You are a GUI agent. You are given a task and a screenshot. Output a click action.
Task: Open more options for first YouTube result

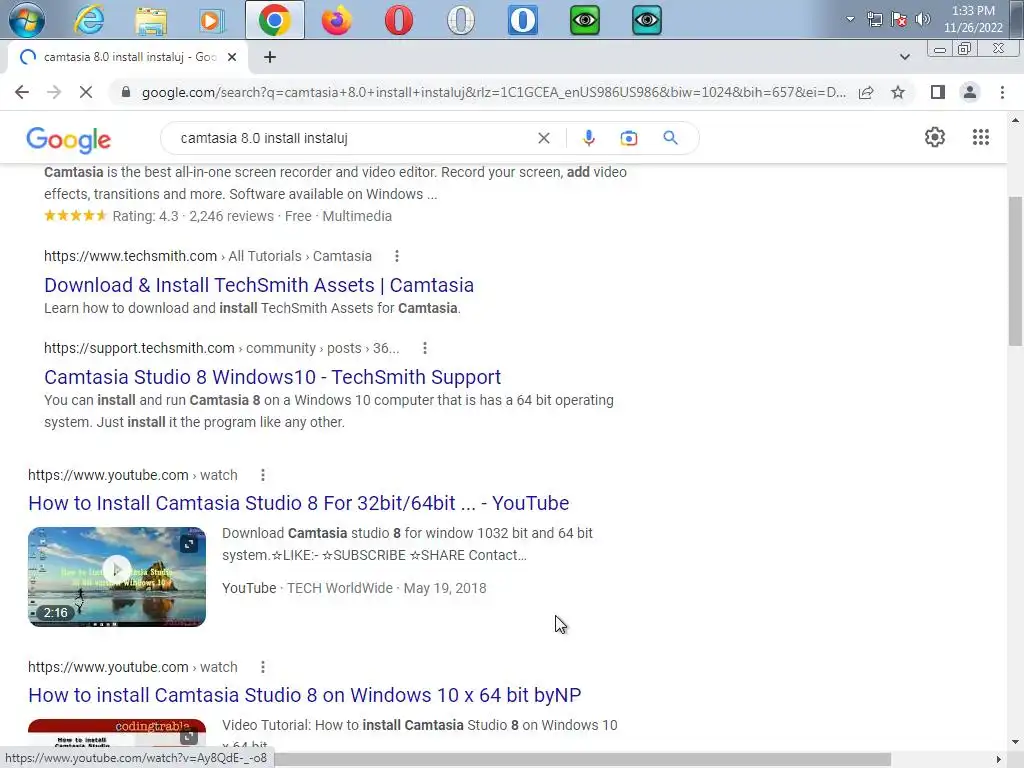point(263,475)
